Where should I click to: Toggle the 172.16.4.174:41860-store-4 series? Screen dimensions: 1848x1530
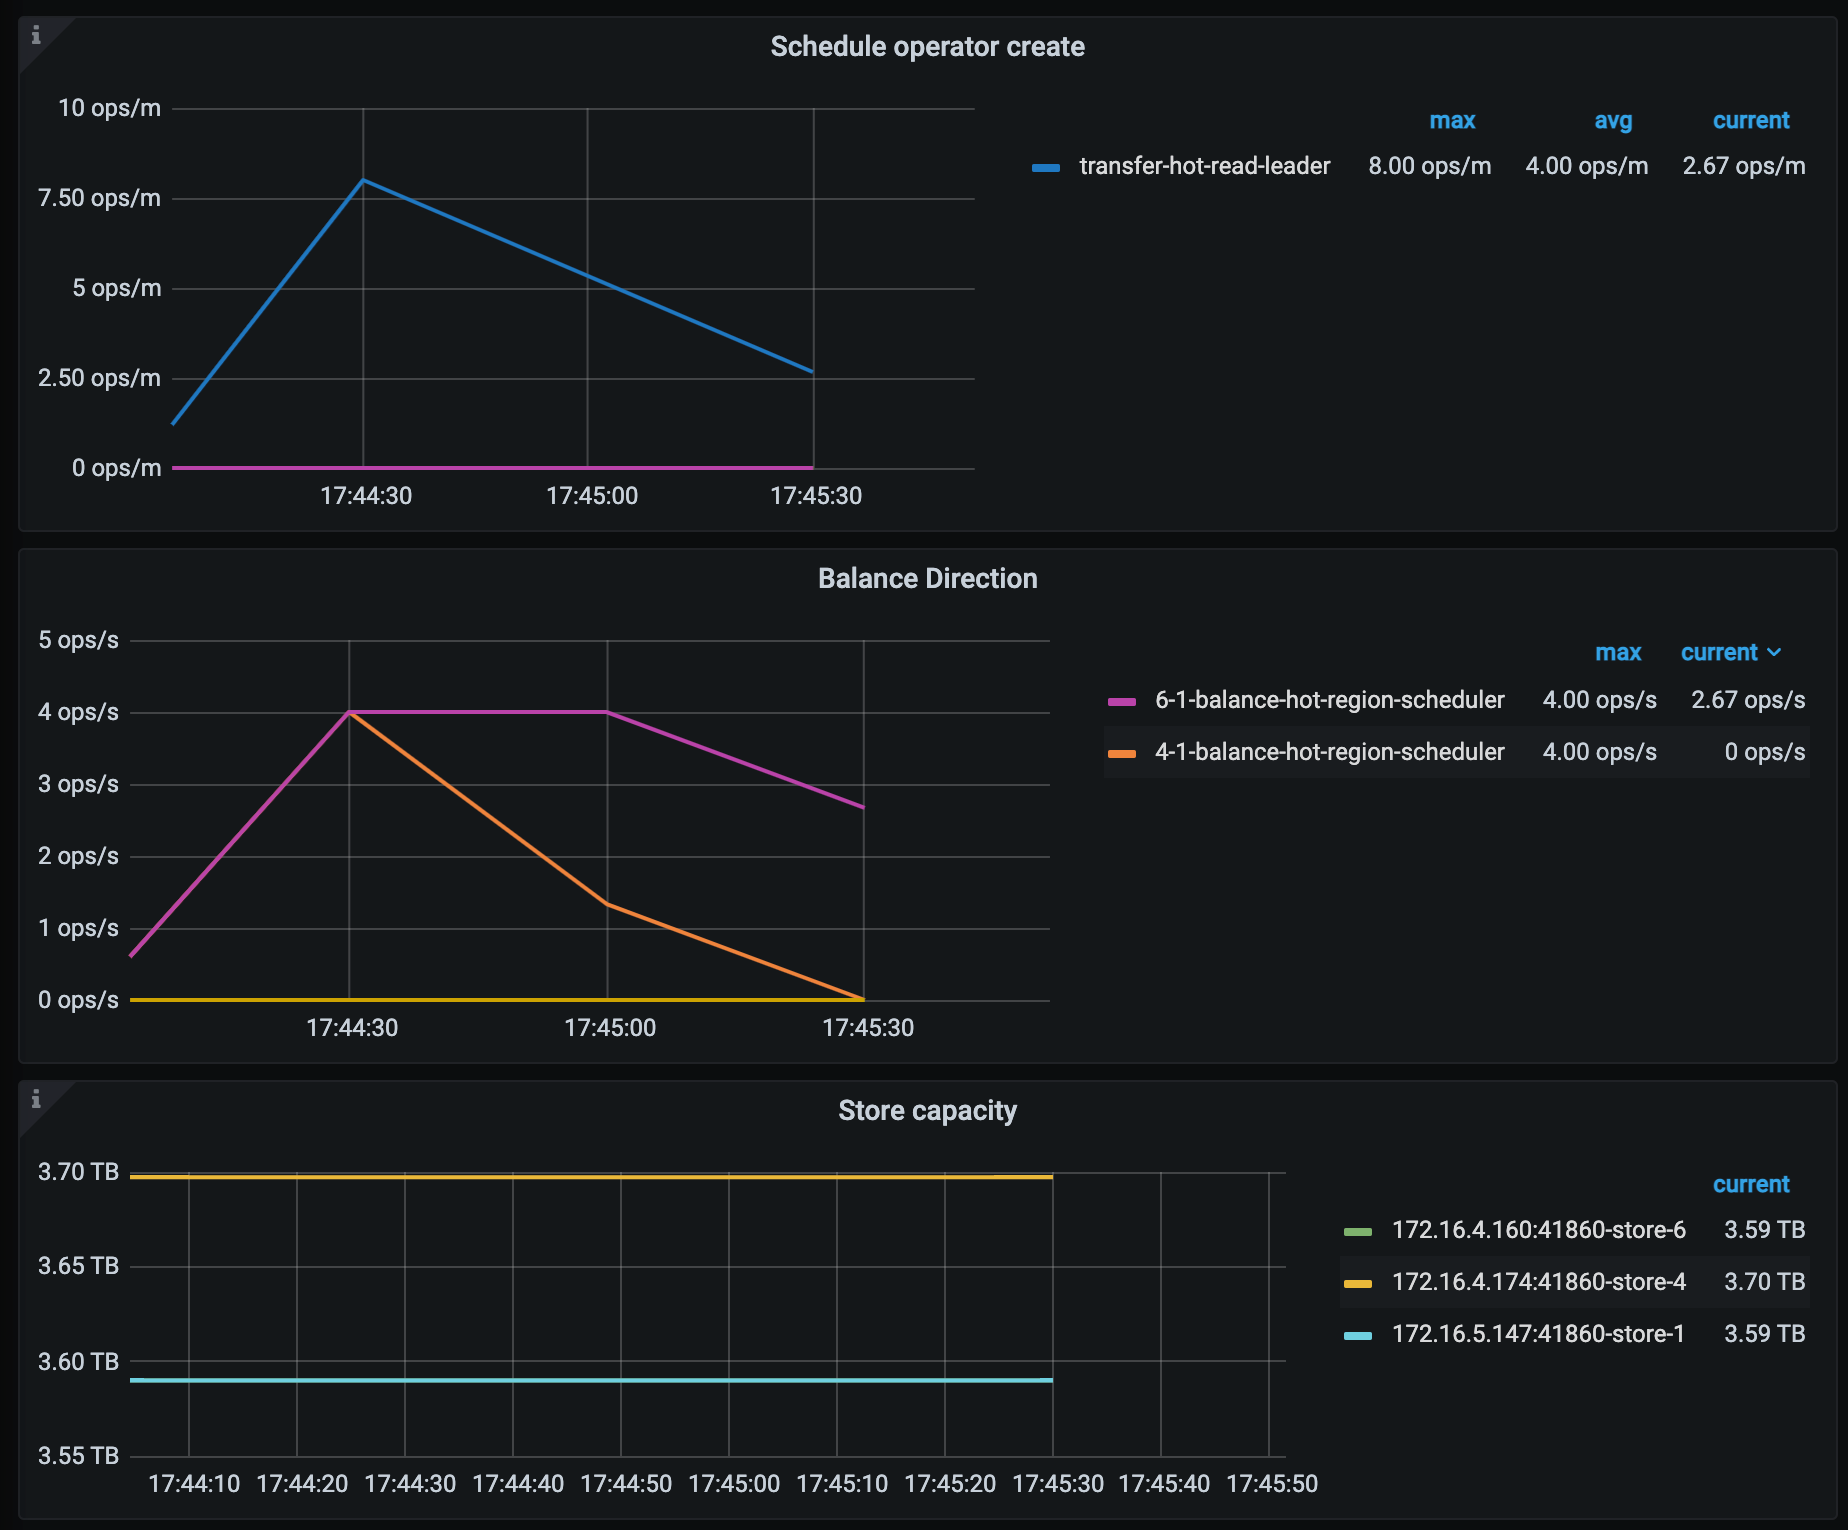coord(1540,1281)
